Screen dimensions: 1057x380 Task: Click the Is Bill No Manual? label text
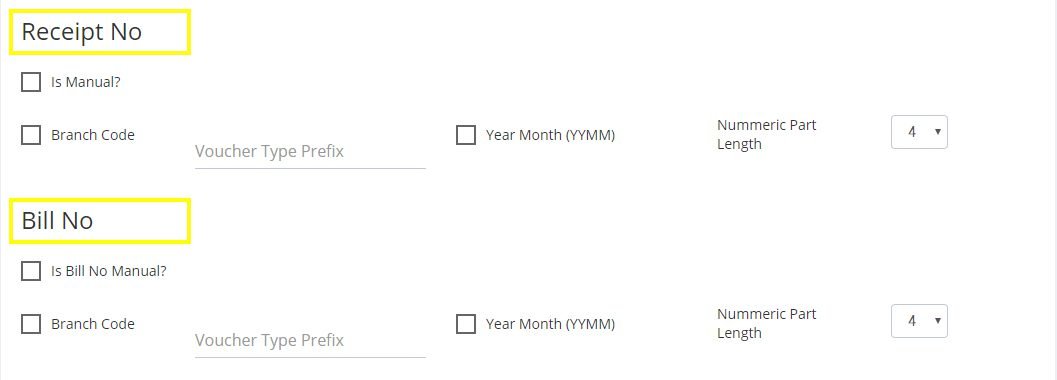pos(109,272)
